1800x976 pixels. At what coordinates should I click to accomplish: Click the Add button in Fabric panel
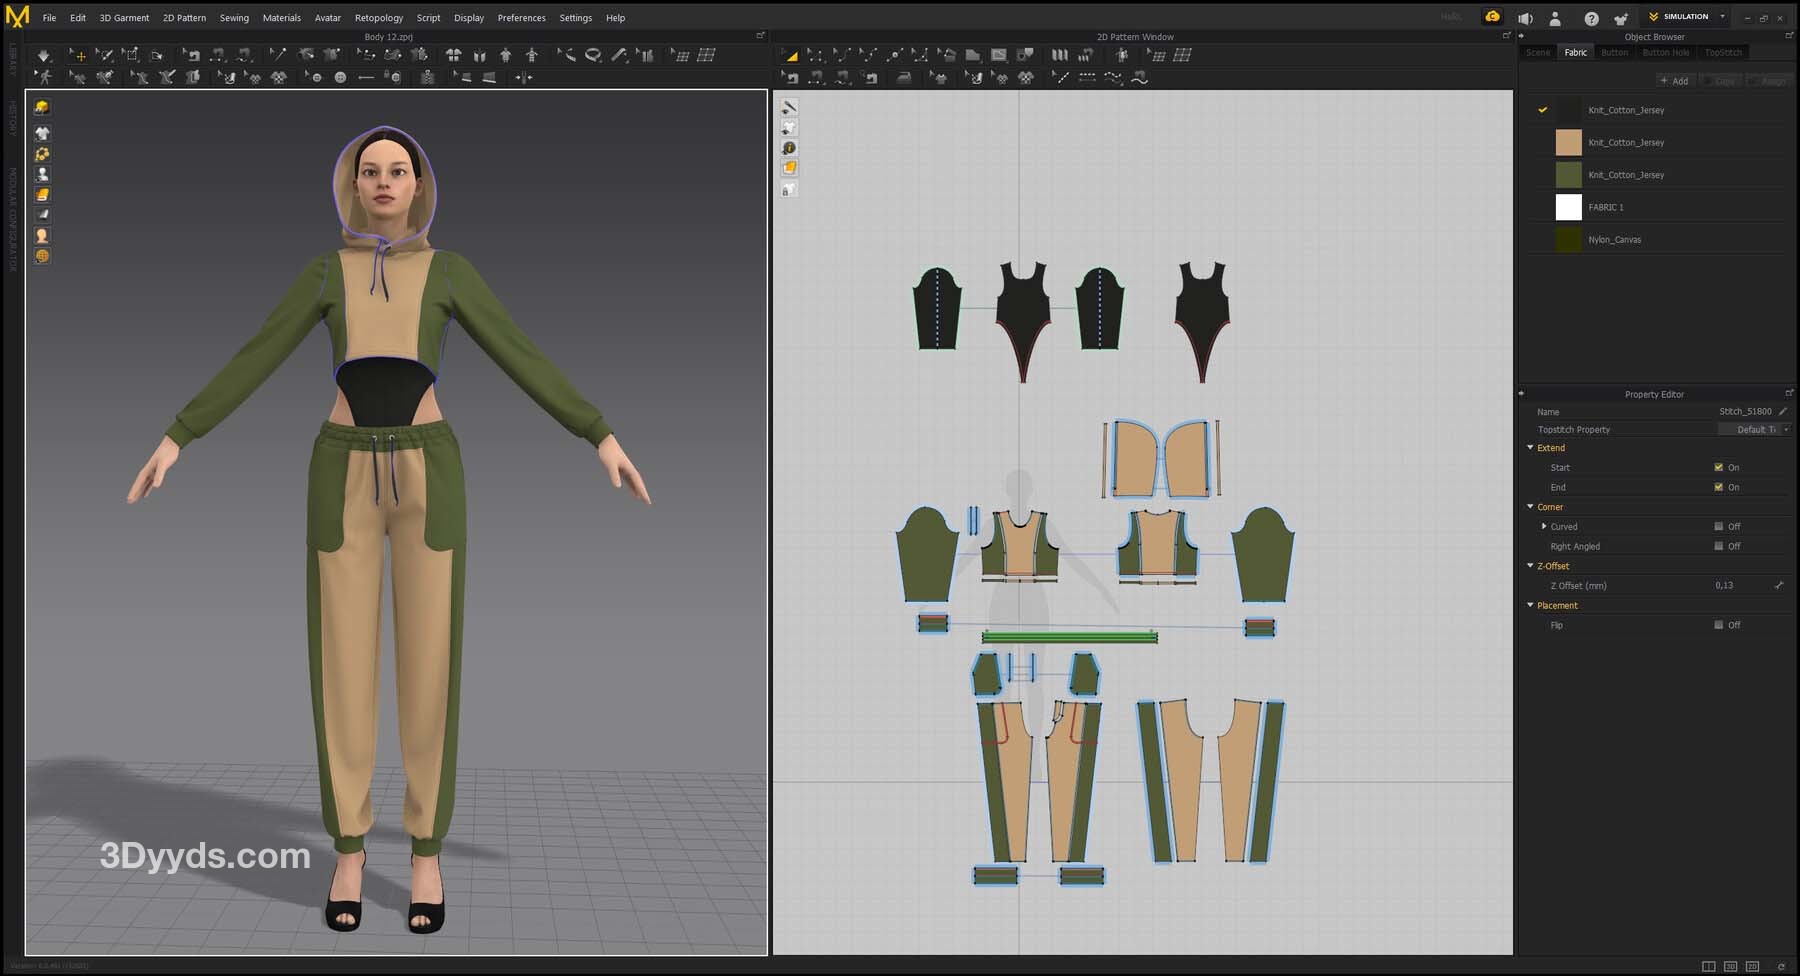1675,81
